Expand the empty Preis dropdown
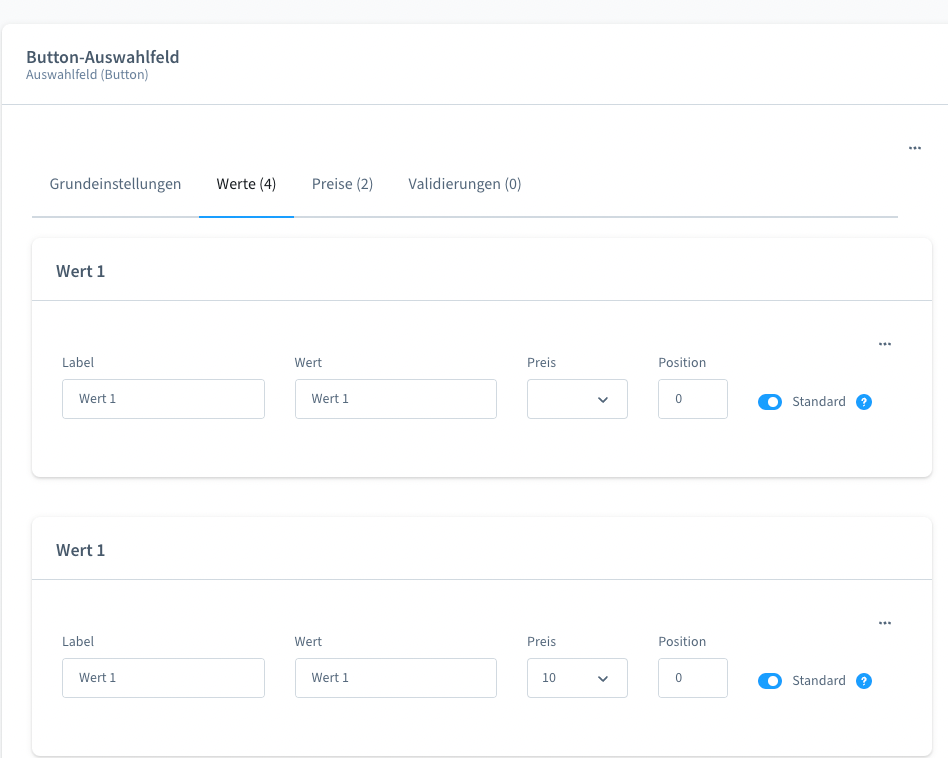 577,399
